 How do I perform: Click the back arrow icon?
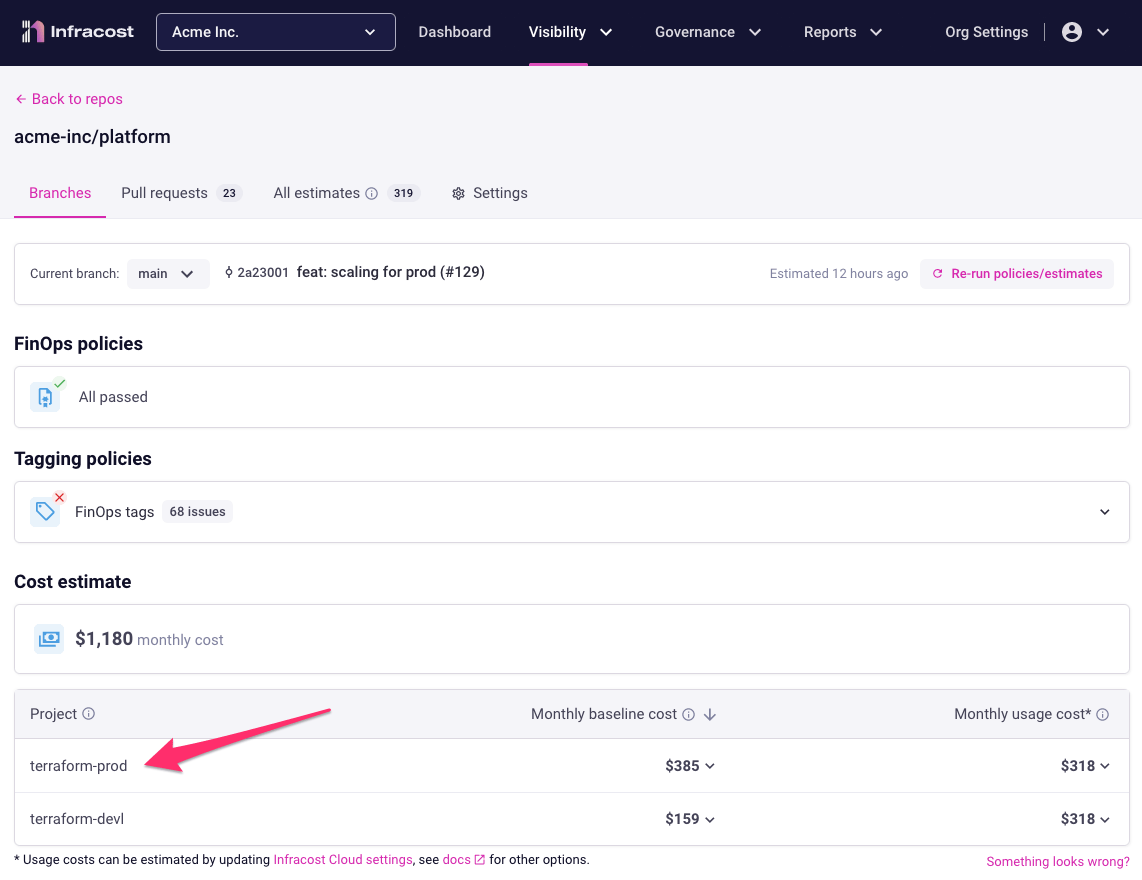pos(21,98)
